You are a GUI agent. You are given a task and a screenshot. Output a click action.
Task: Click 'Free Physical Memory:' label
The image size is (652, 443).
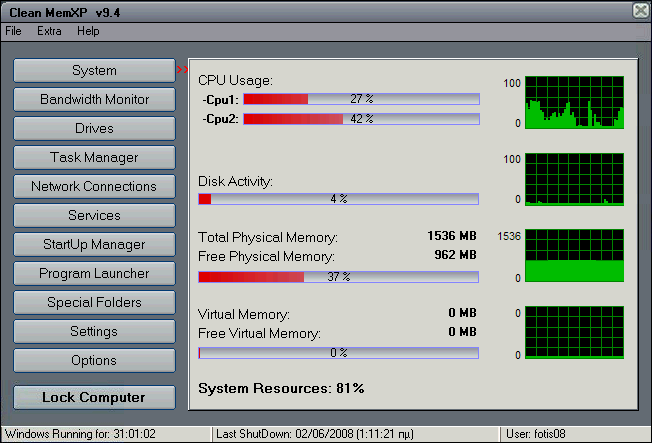click(266, 256)
